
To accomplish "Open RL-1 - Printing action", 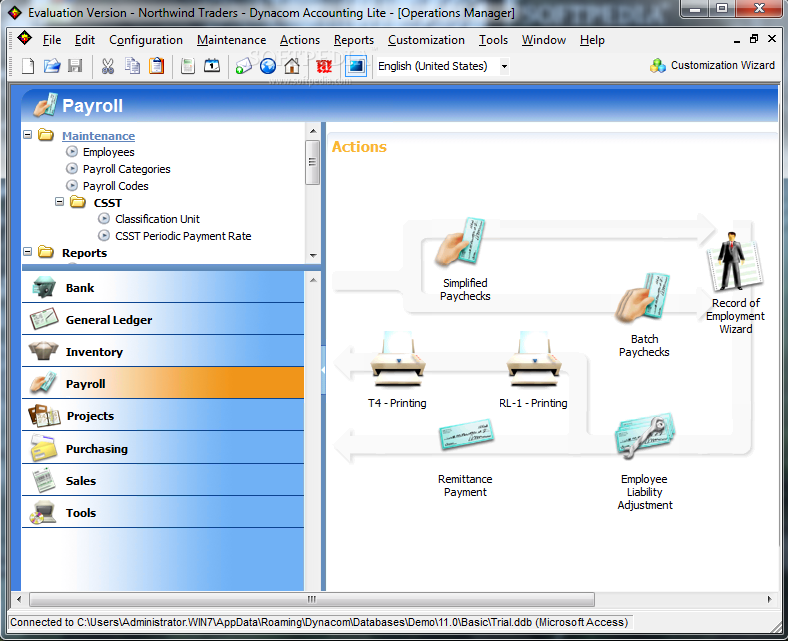I will [533, 370].
